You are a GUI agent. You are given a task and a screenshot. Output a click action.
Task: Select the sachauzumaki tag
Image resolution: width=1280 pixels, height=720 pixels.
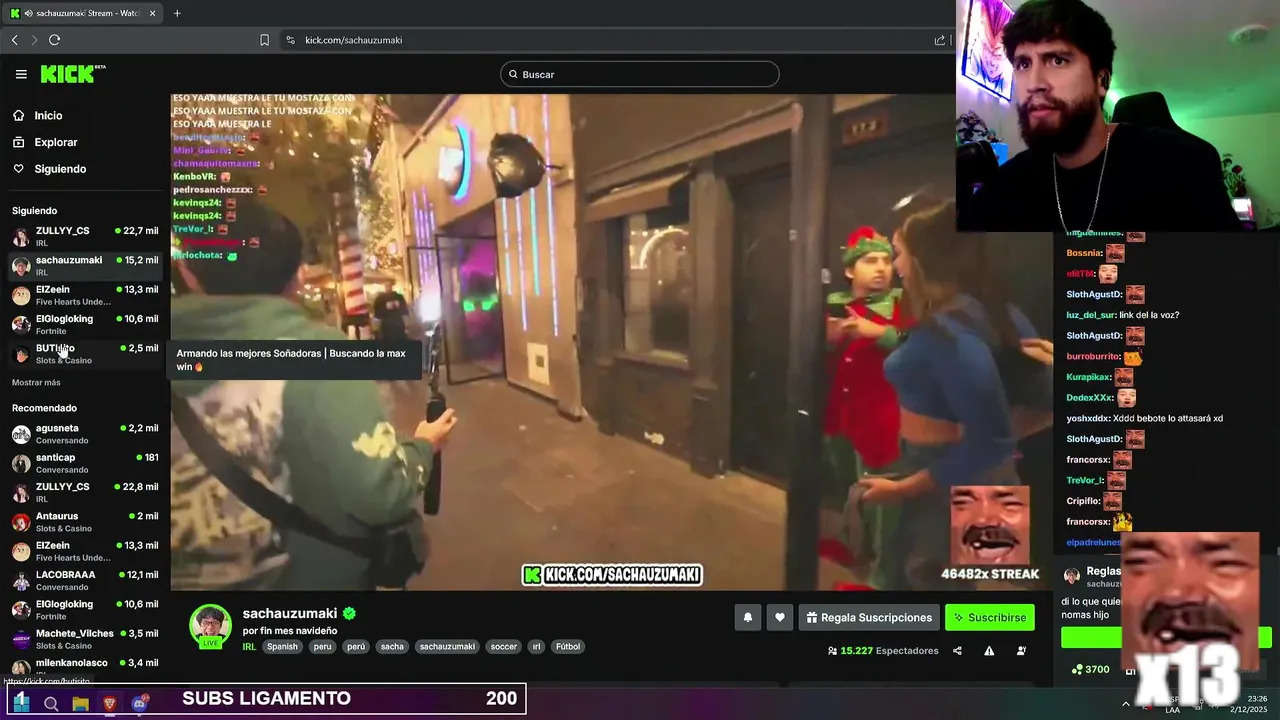(x=447, y=646)
